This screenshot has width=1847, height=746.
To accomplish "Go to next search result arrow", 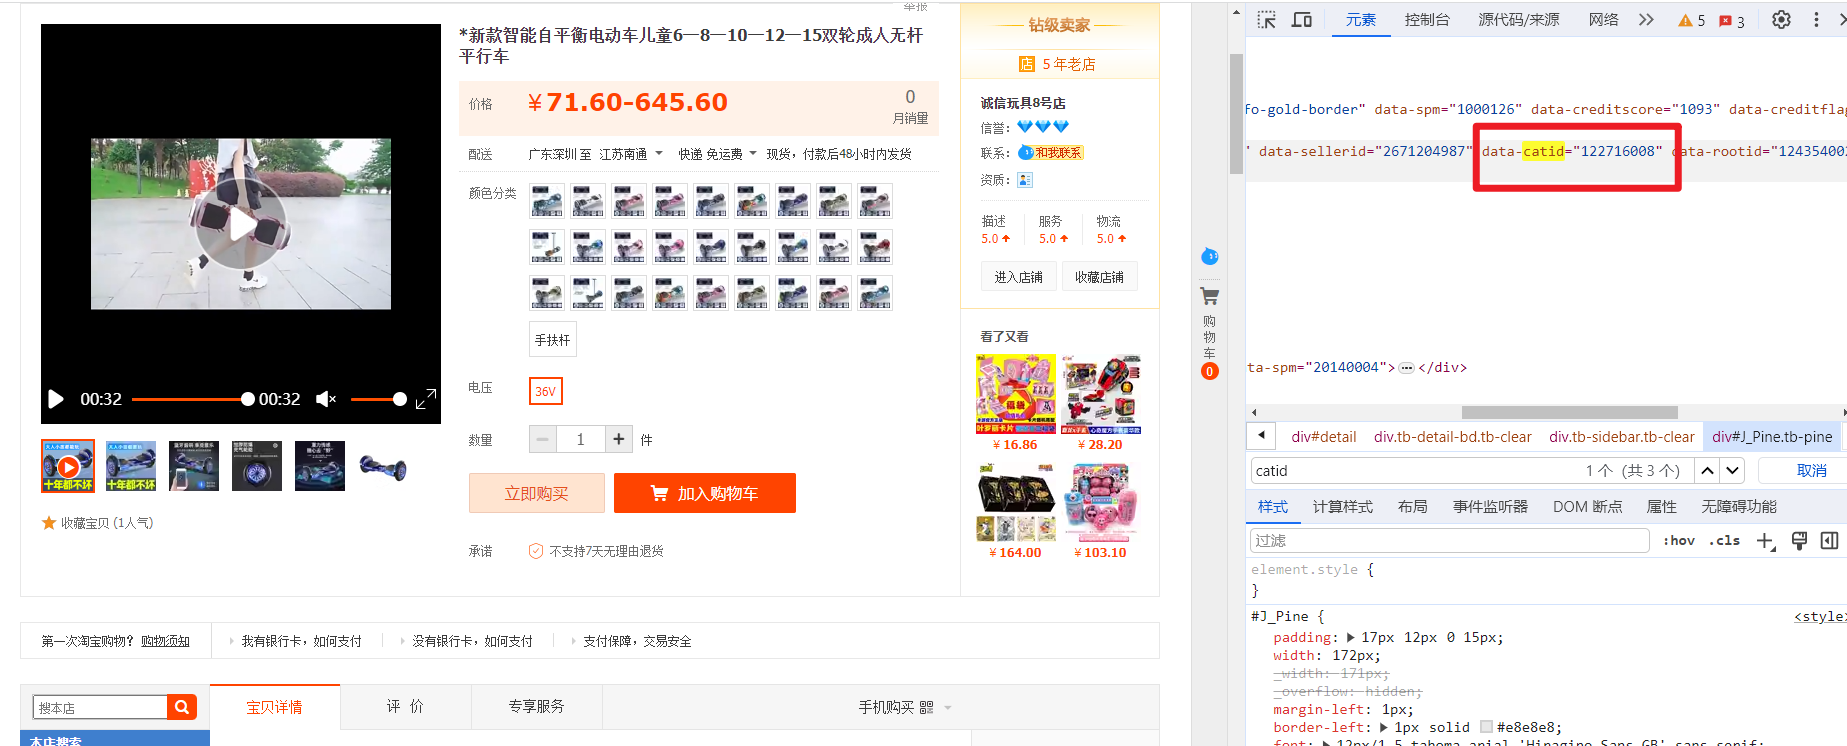I will [1733, 470].
